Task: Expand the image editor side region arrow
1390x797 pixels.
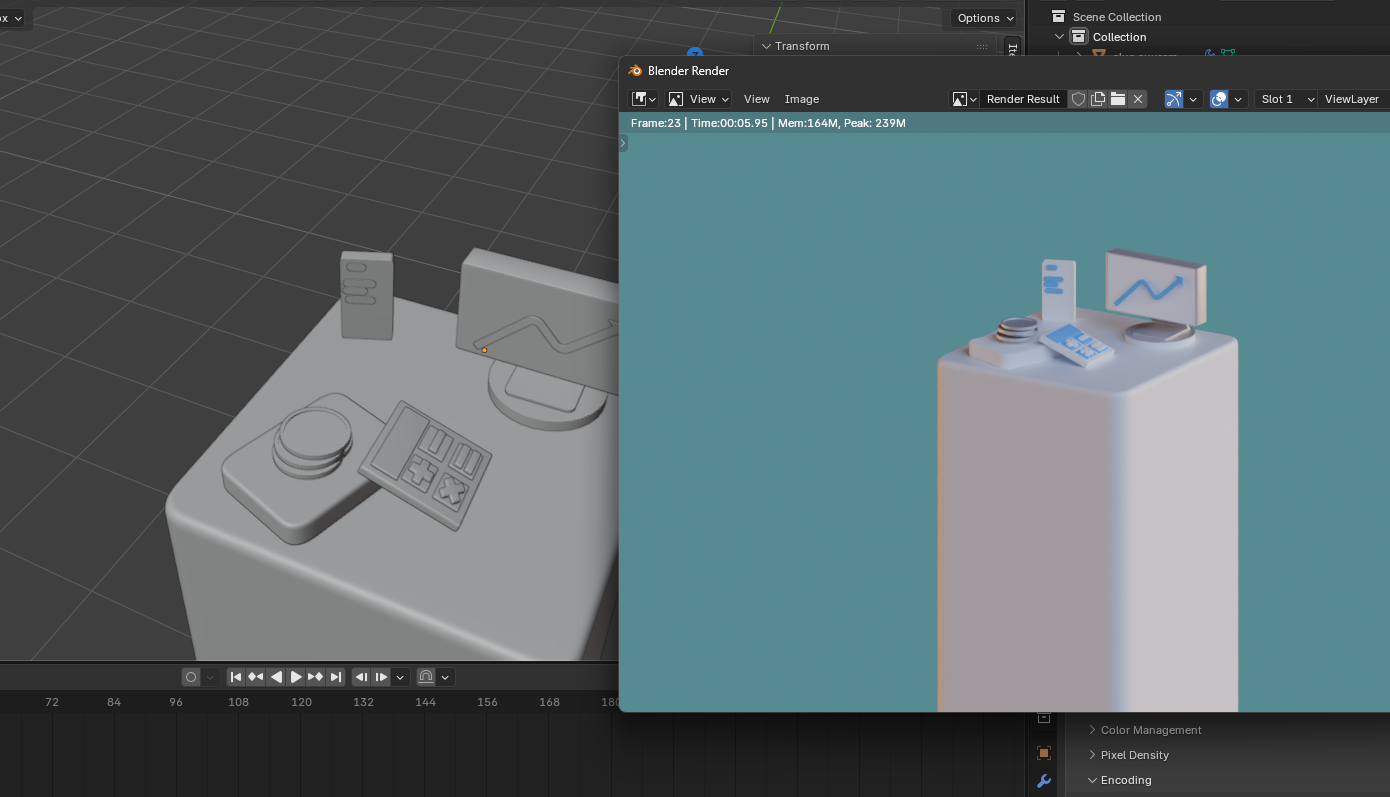Action: pyautogui.click(x=623, y=143)
